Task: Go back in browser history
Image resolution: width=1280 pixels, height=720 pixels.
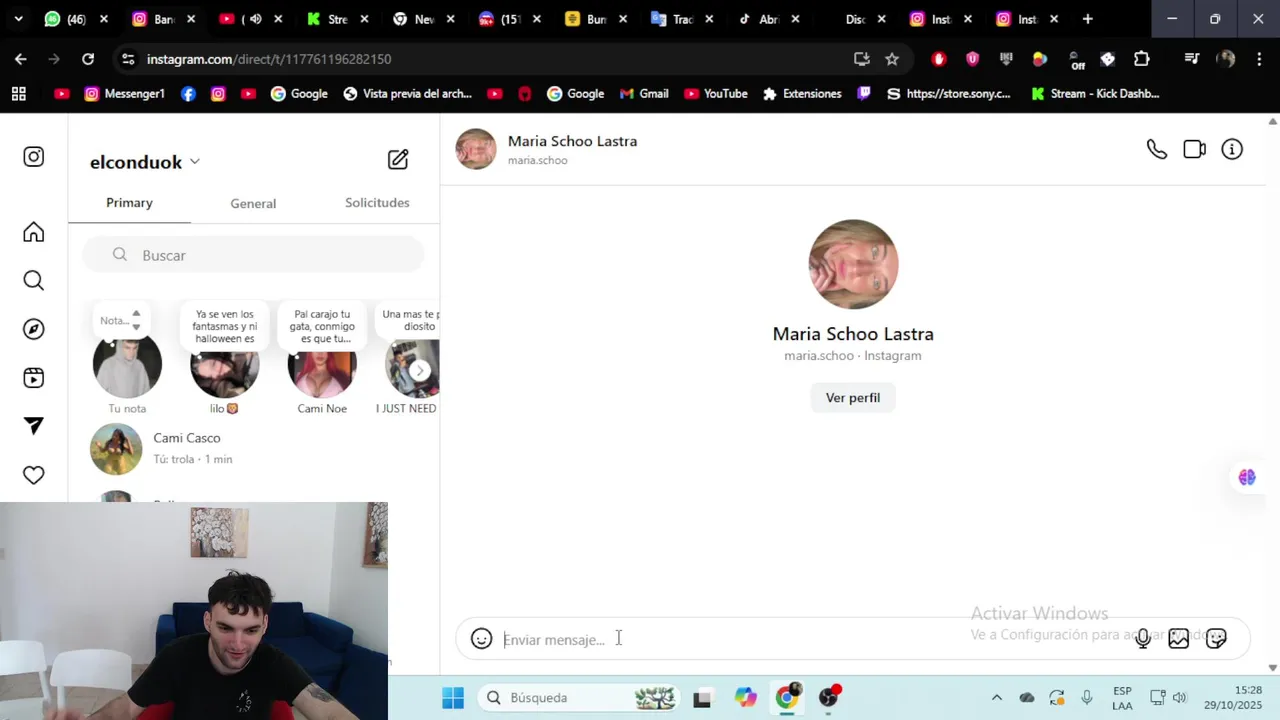Action: tap(21, 59)
